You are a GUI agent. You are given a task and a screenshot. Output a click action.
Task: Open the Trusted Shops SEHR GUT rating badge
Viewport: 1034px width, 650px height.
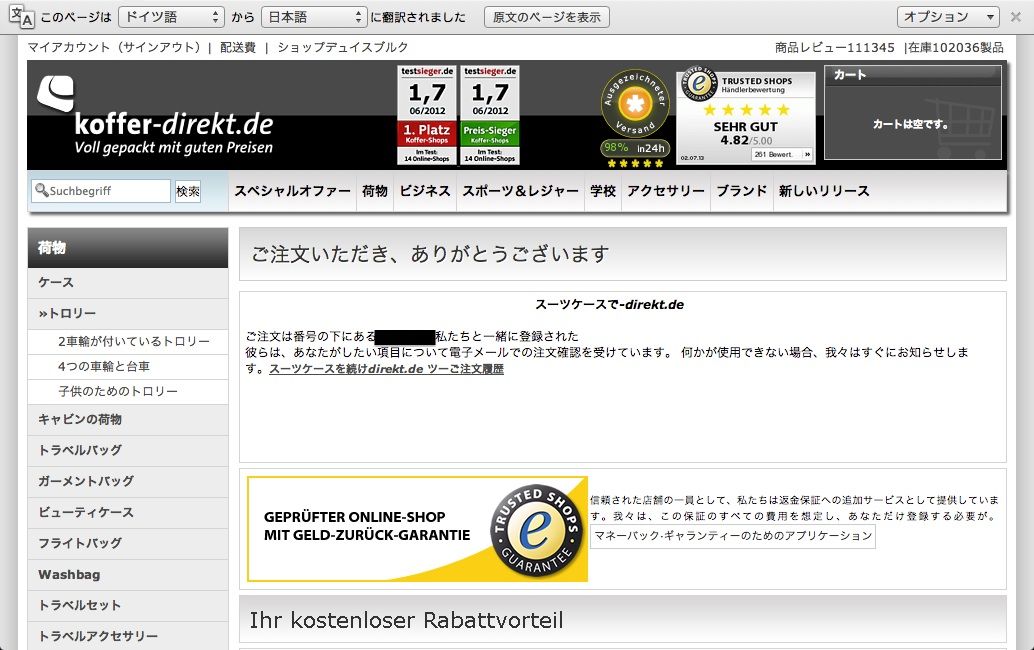click(746, 117)
